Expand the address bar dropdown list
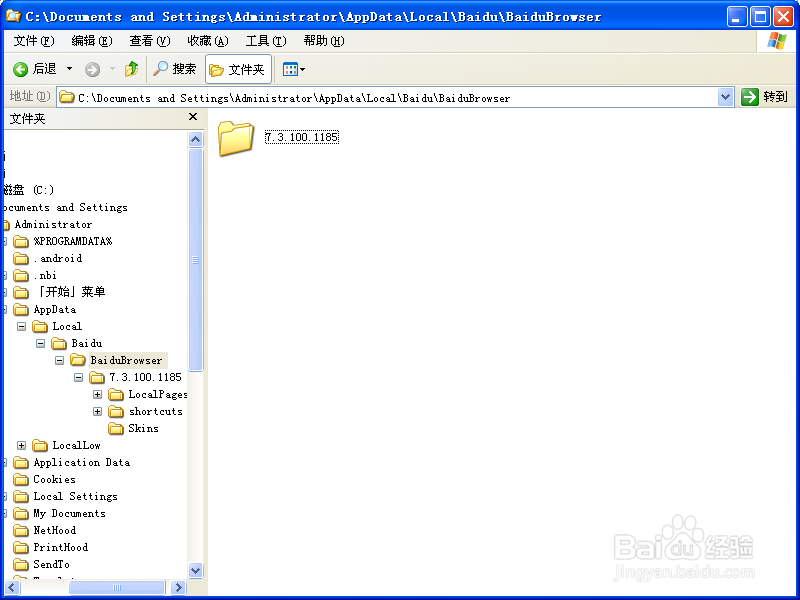This screenshot has height=600, width=800. [726, 97]
